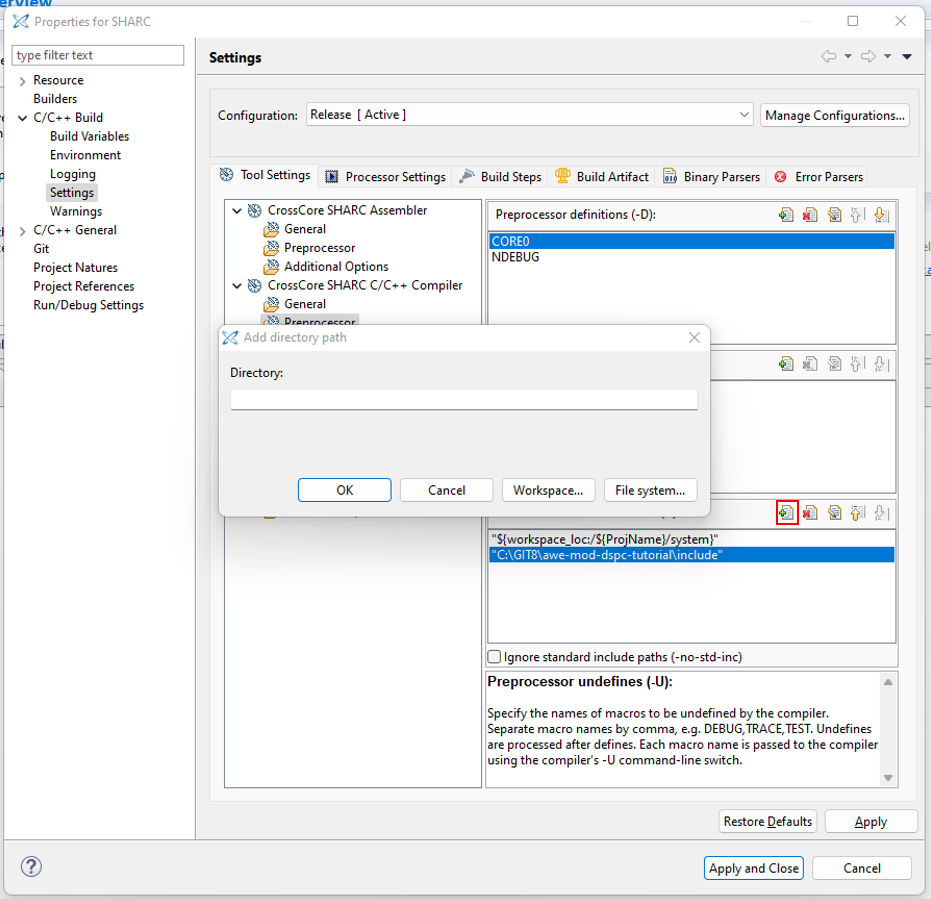
Task: Click Delete icon in Preprocessor definitions toolbar
Action: [x=810, y=214]
